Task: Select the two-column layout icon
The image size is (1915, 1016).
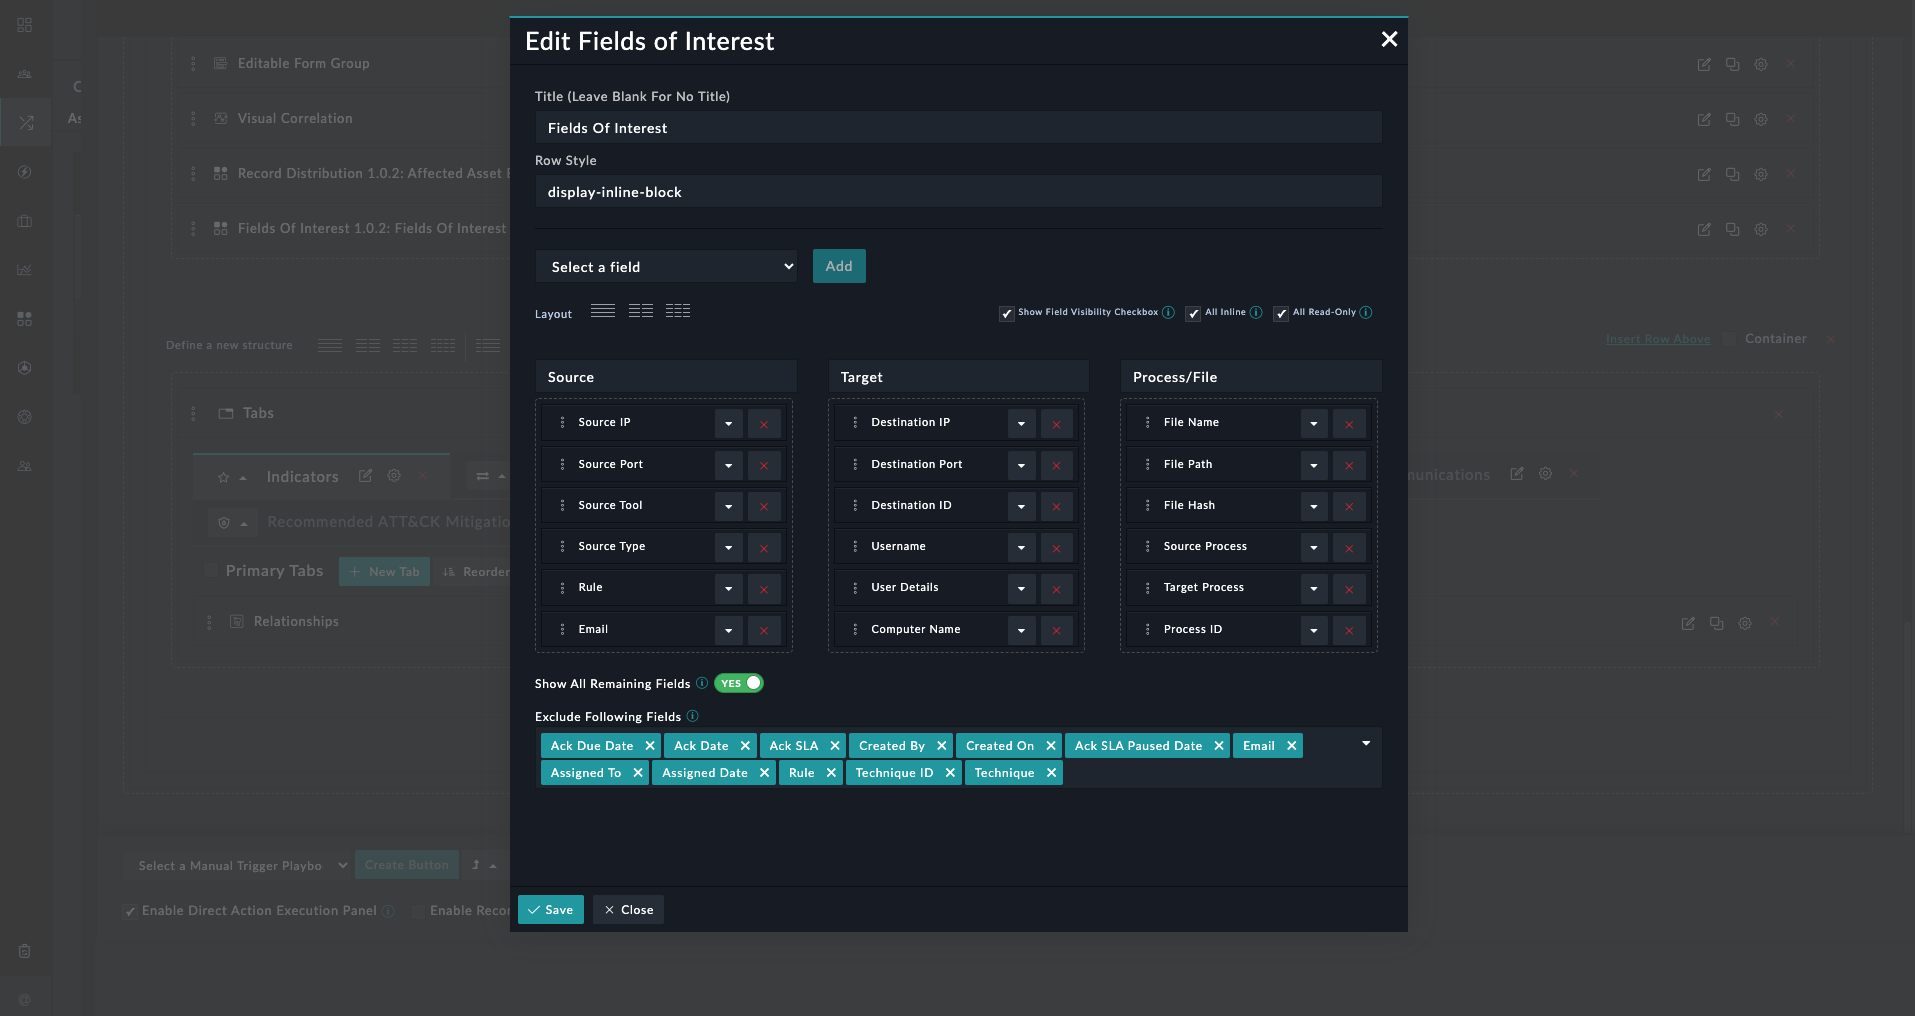Action: tap(640, 311)
